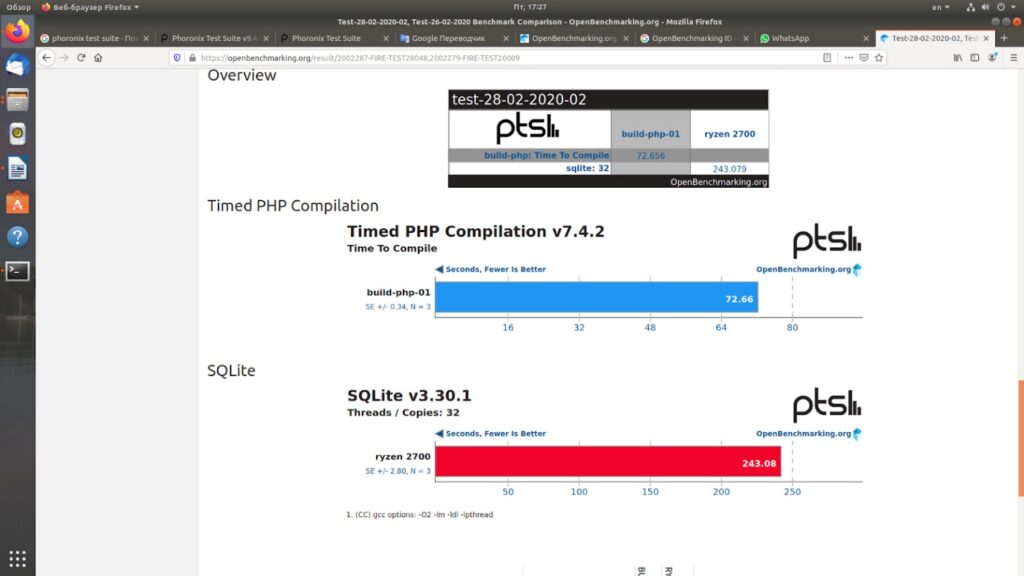
Task: Switch to Phoronix Test Suite v9.4 tab
Action: tap(214, 38)
